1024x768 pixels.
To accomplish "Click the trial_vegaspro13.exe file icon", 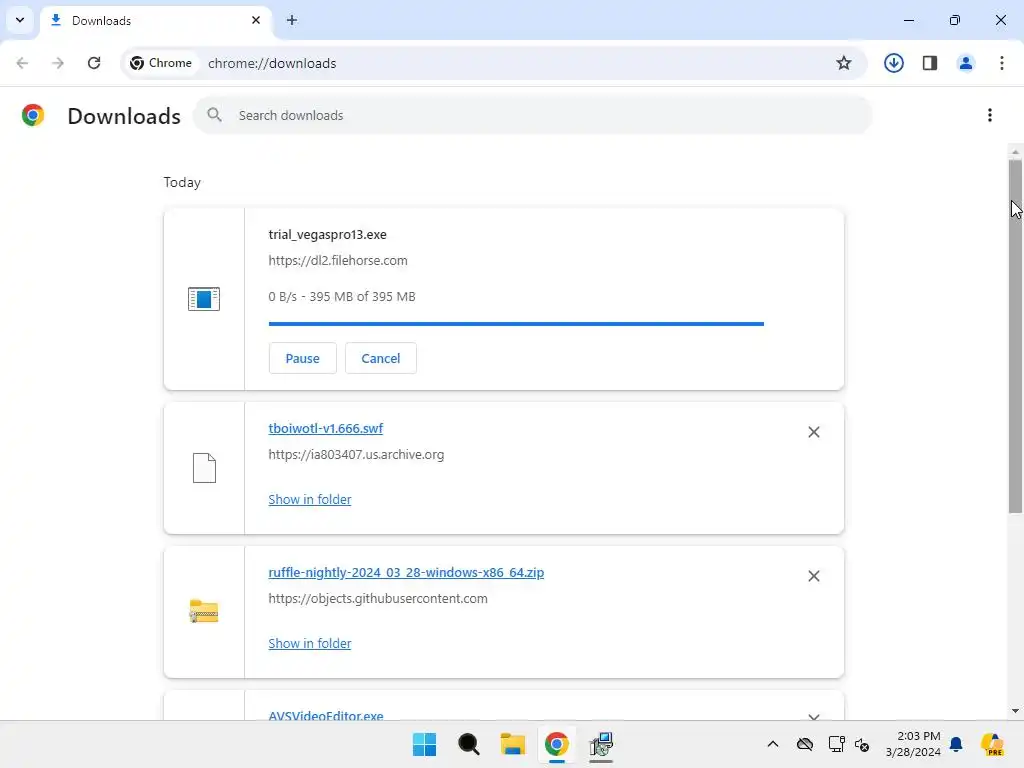I will (x=204, y=299).
